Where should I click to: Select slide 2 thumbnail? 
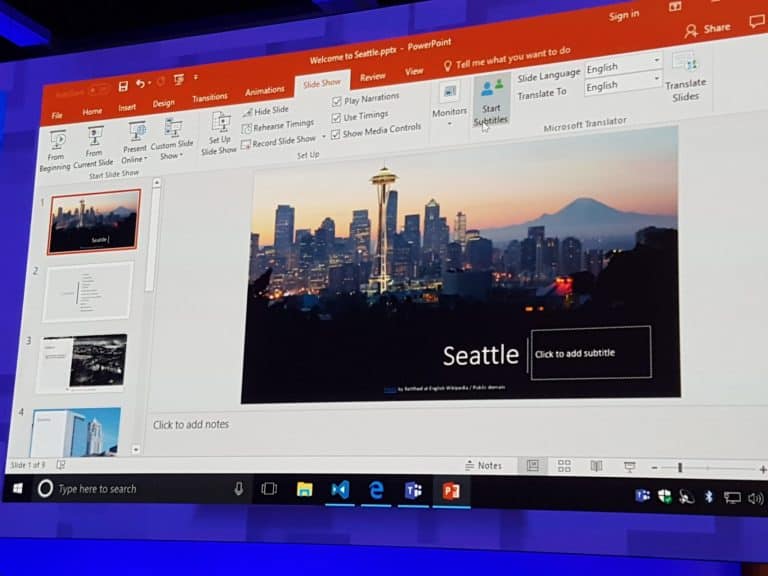tap(88, 291)
